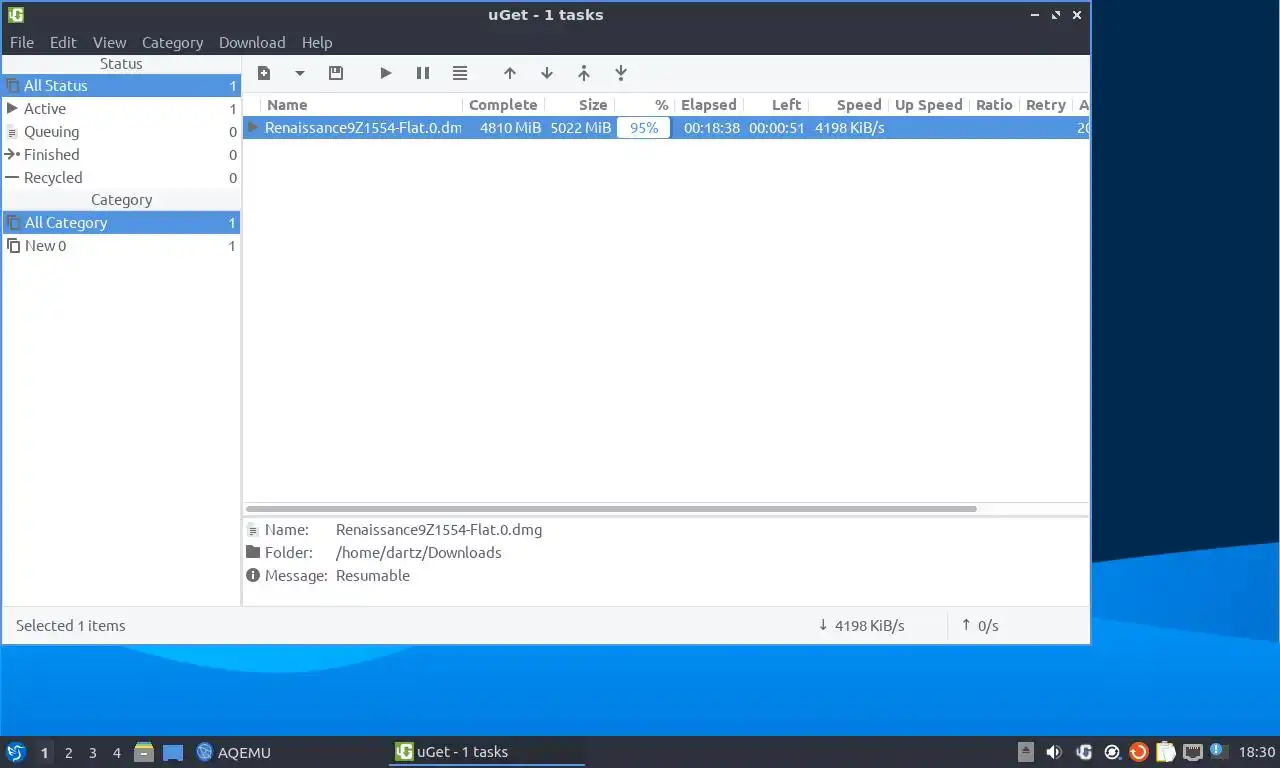
Task: Open the dropdown arrow beside new download
Action: click(x=299, y=73)
